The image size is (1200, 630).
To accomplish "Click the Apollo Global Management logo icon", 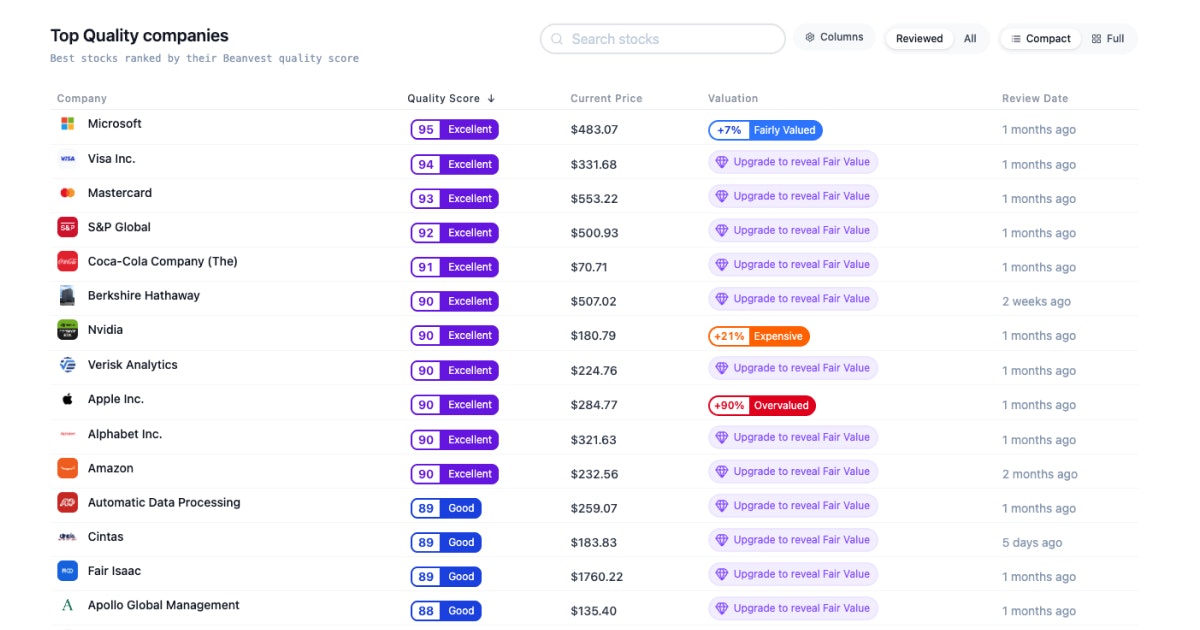I will click(67, 605).
